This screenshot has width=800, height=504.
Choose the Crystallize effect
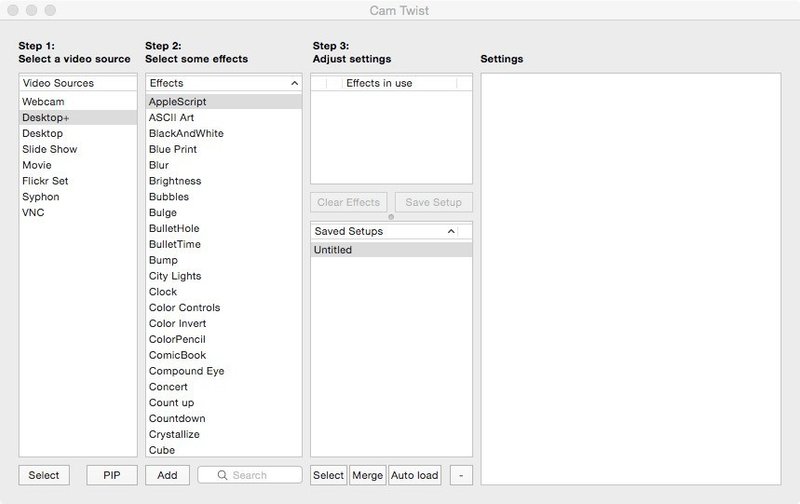[x=223, y=434]
